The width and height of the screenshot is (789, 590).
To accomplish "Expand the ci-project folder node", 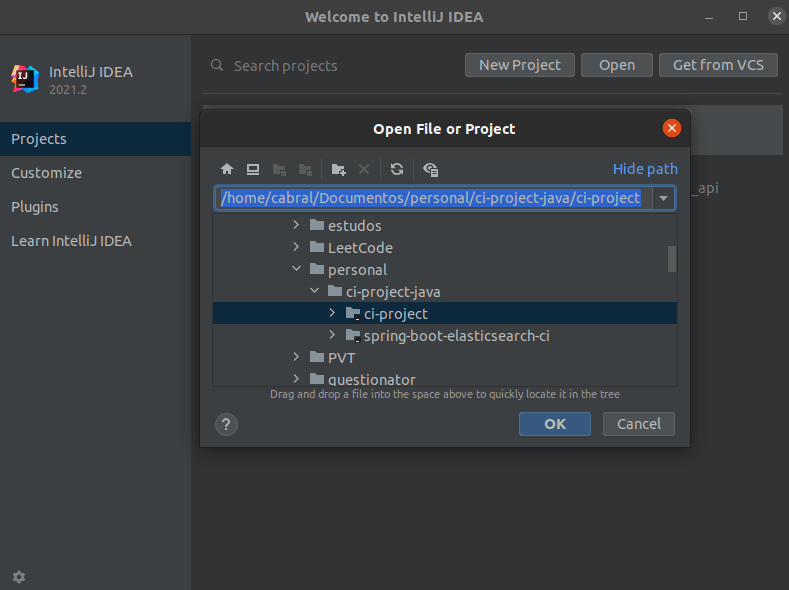I will pyautogui.click(x=332, y=313).
